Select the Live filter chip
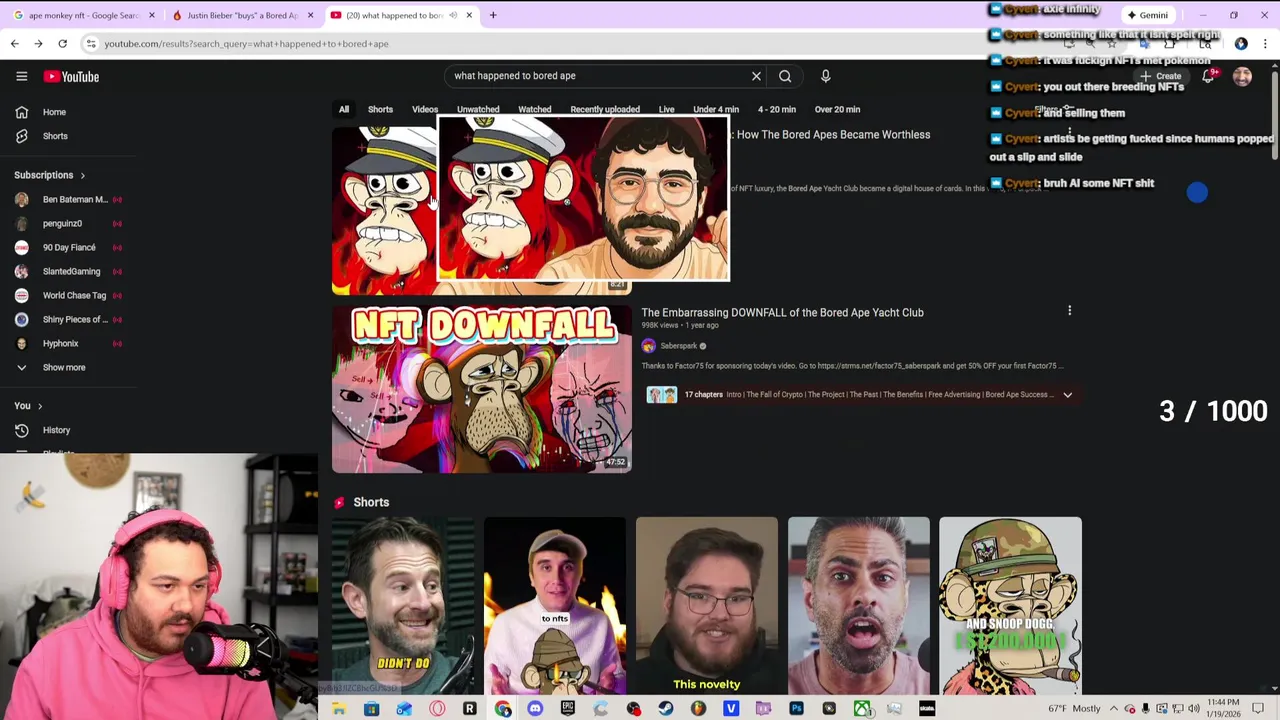The width and height of the screenshot is (1280, 720). [x=666, y=109]
